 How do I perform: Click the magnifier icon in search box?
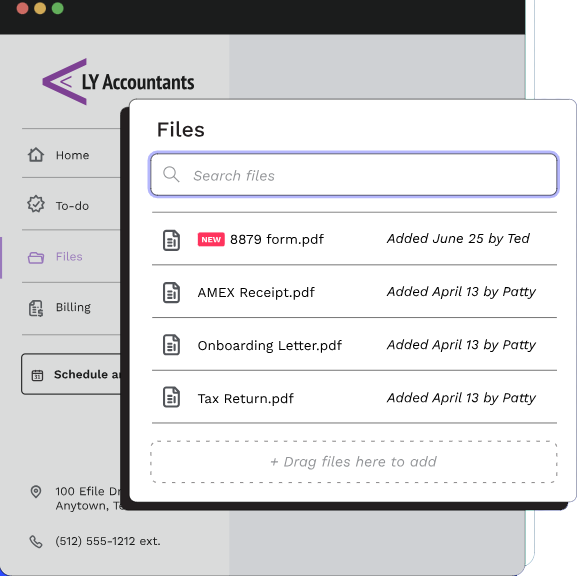pyautogui.click(x=171, y=174)
